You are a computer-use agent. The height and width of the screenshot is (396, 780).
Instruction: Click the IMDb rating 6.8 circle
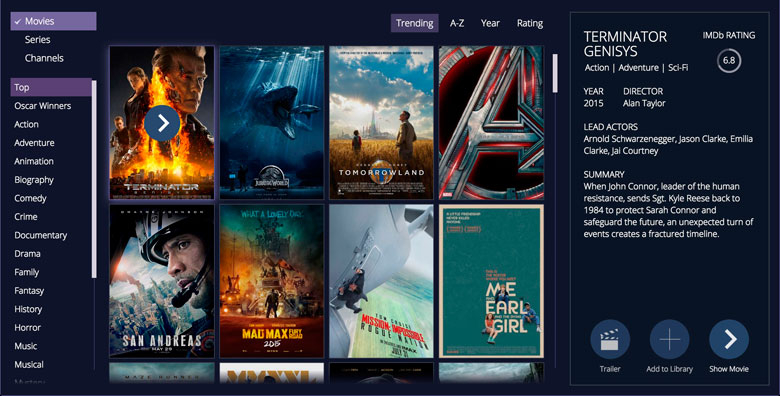(729, 61)
